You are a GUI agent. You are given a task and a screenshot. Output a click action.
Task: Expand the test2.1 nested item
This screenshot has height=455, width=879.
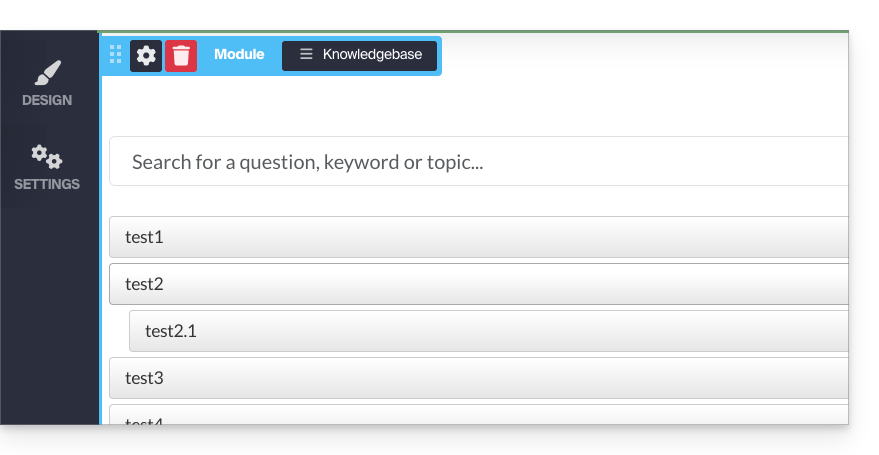tap(488, 331)
